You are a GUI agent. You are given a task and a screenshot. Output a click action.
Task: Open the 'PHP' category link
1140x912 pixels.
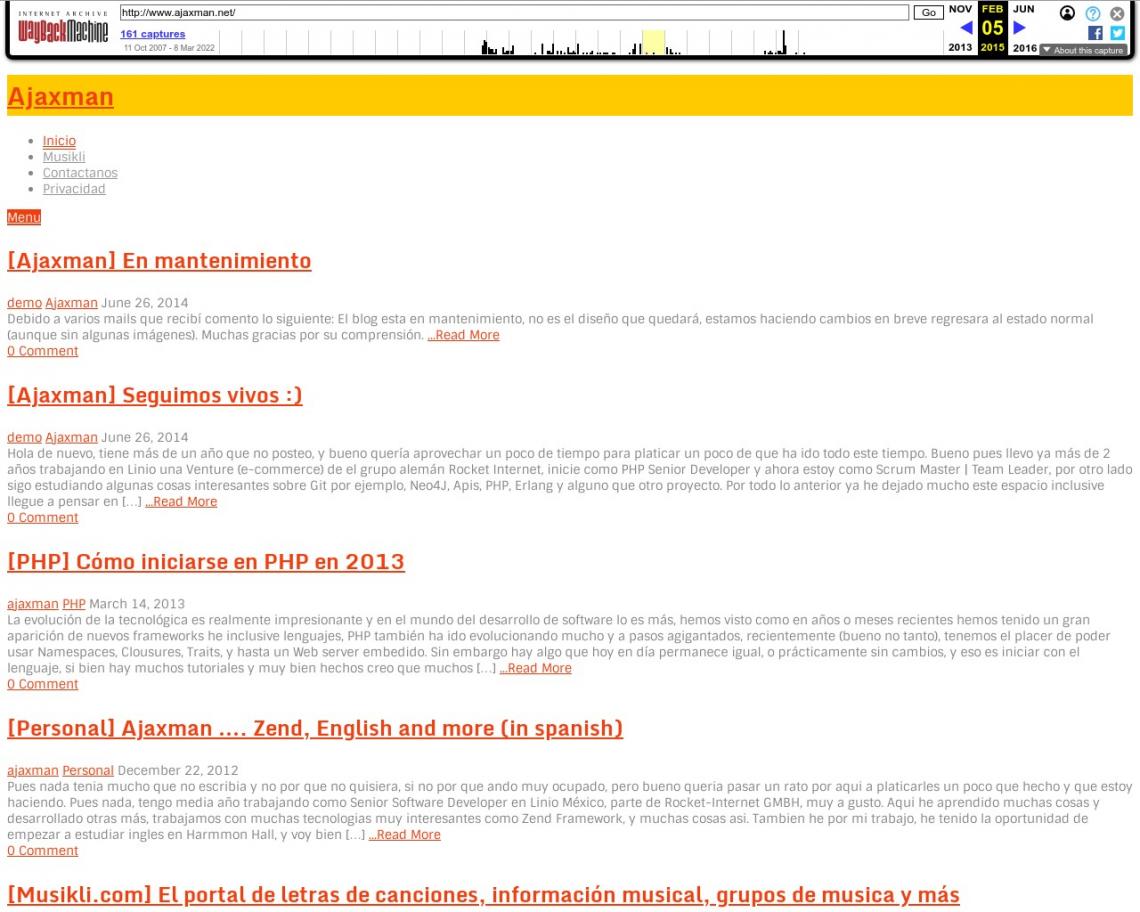point(74,604)
